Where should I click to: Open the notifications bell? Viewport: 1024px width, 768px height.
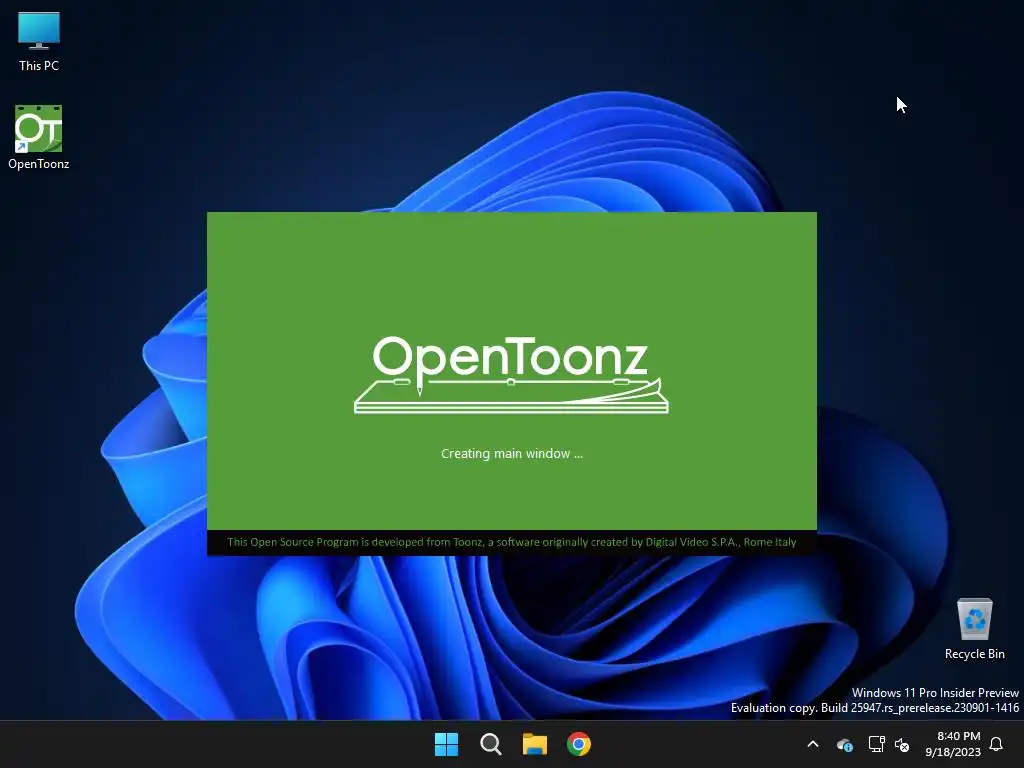(997, 744)
